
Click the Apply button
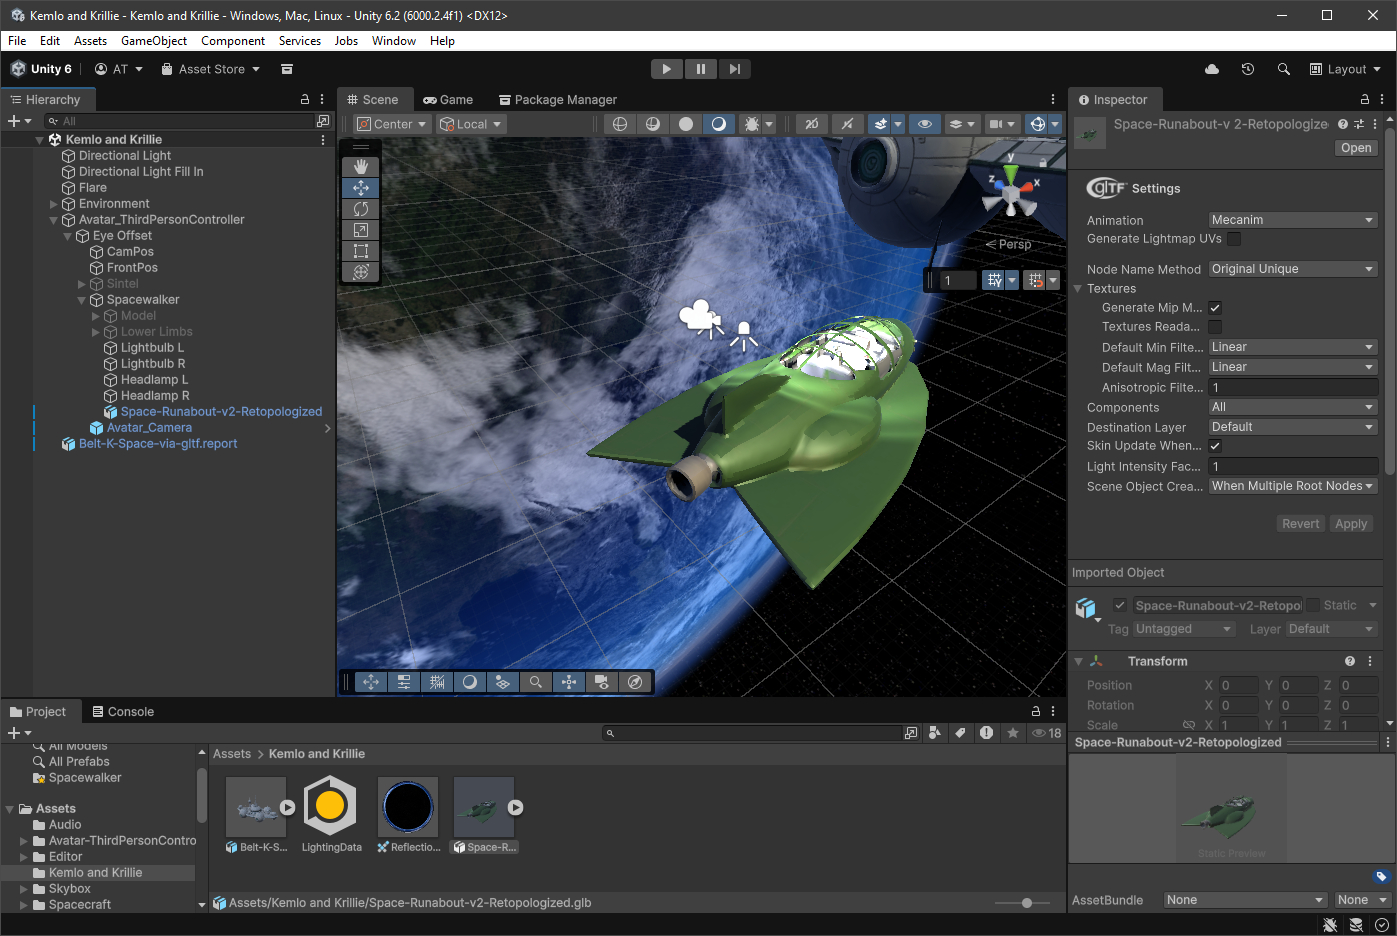pyautogui.click(x=1350, y=524)
